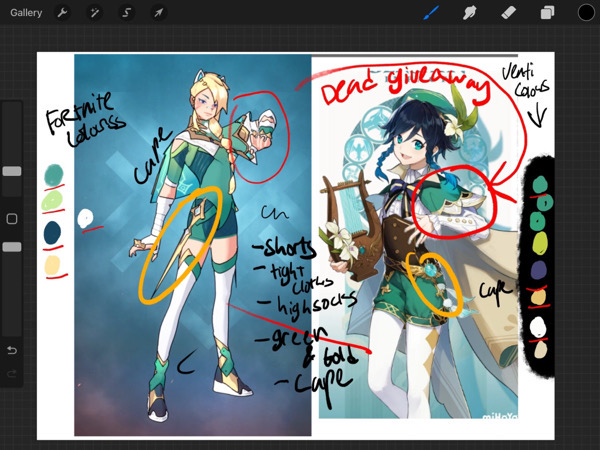Select the Selection tool (S icon)

tap(127, 13)
